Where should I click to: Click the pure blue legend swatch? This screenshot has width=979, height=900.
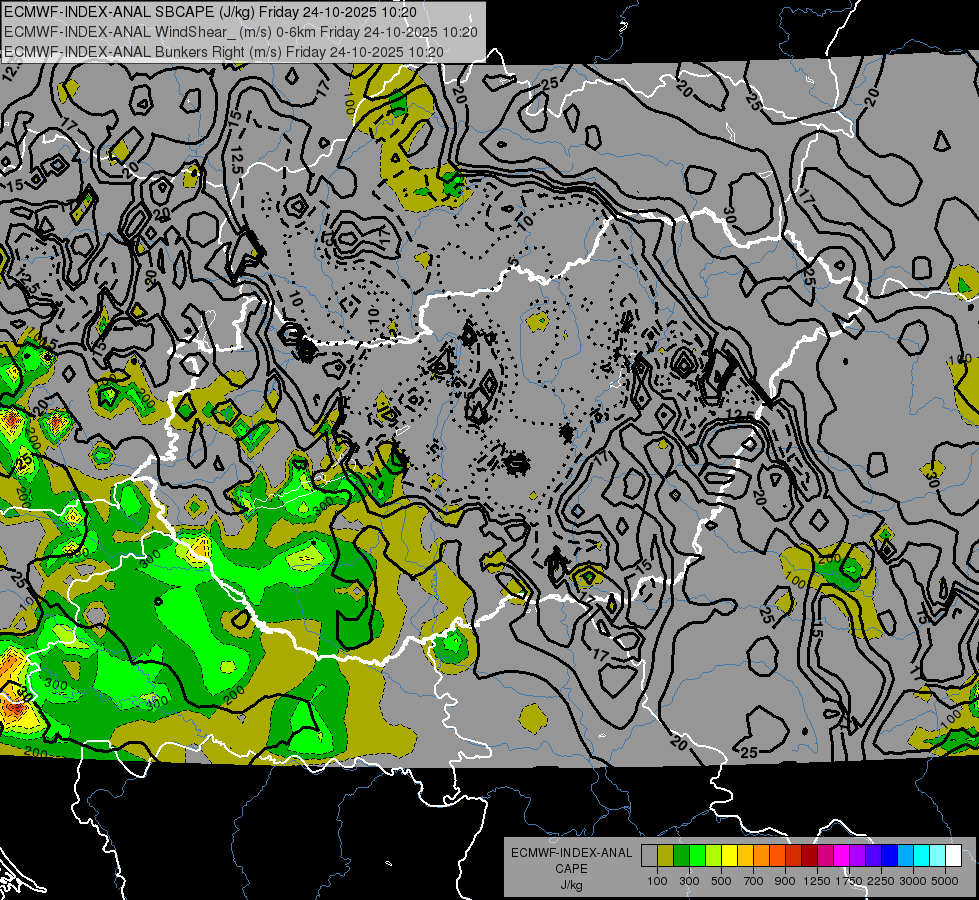[889, 856]
